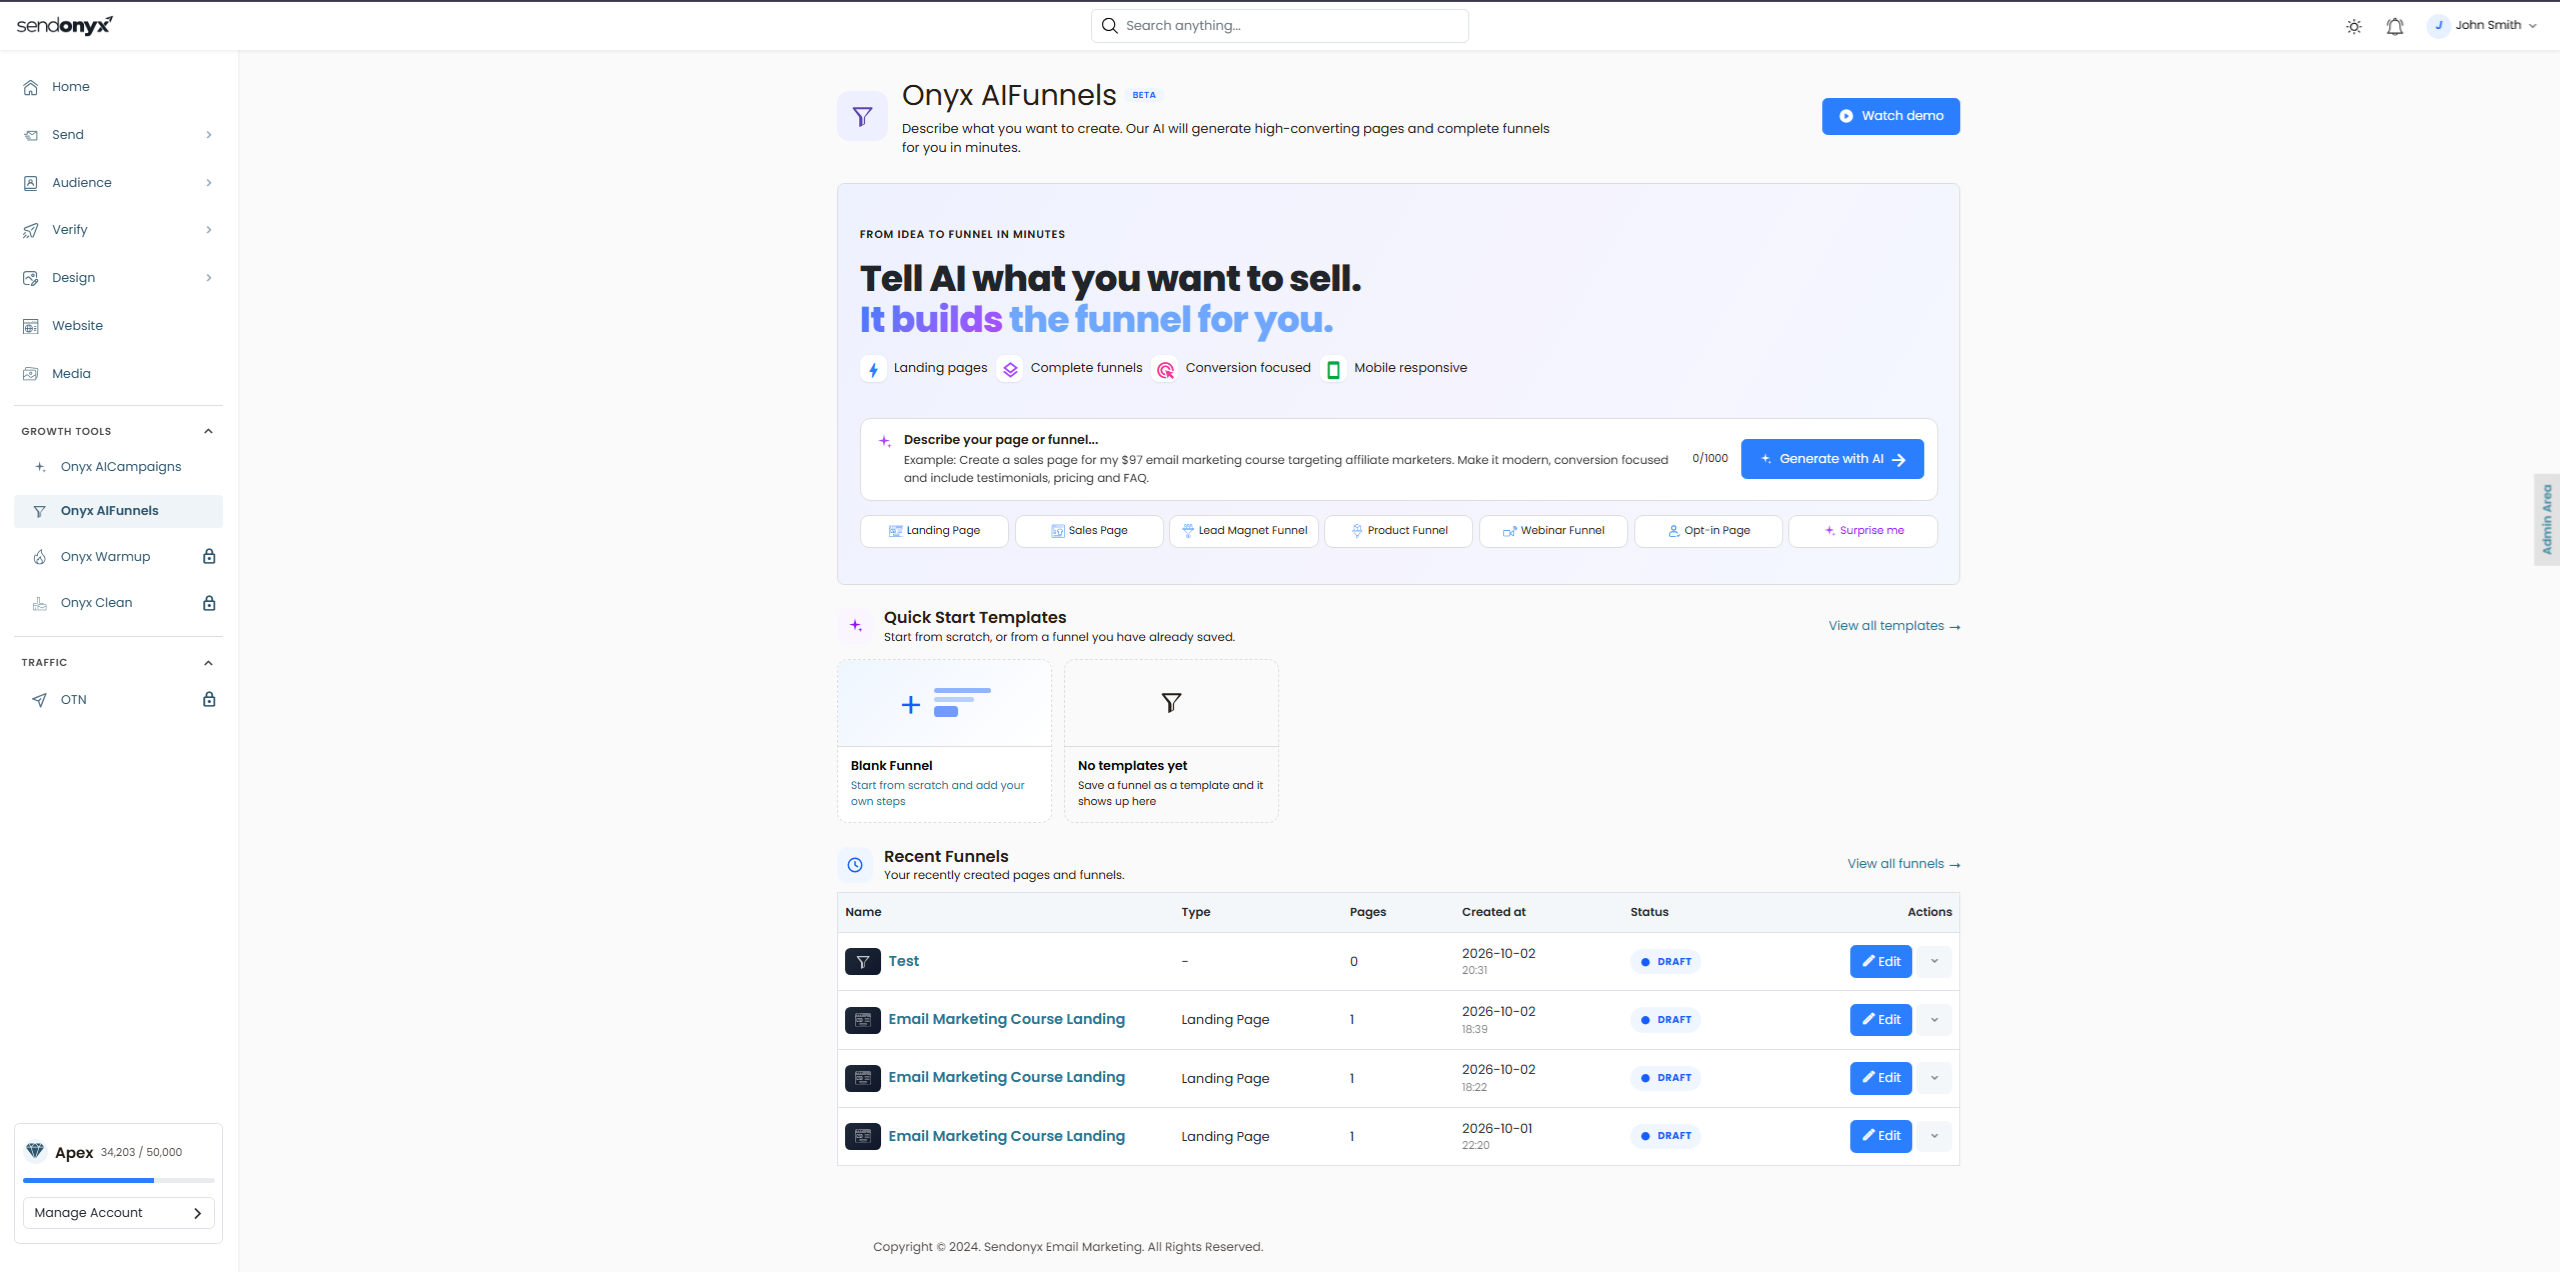
Task: Open the Admin Area side tab
Action: [2547, 519]
